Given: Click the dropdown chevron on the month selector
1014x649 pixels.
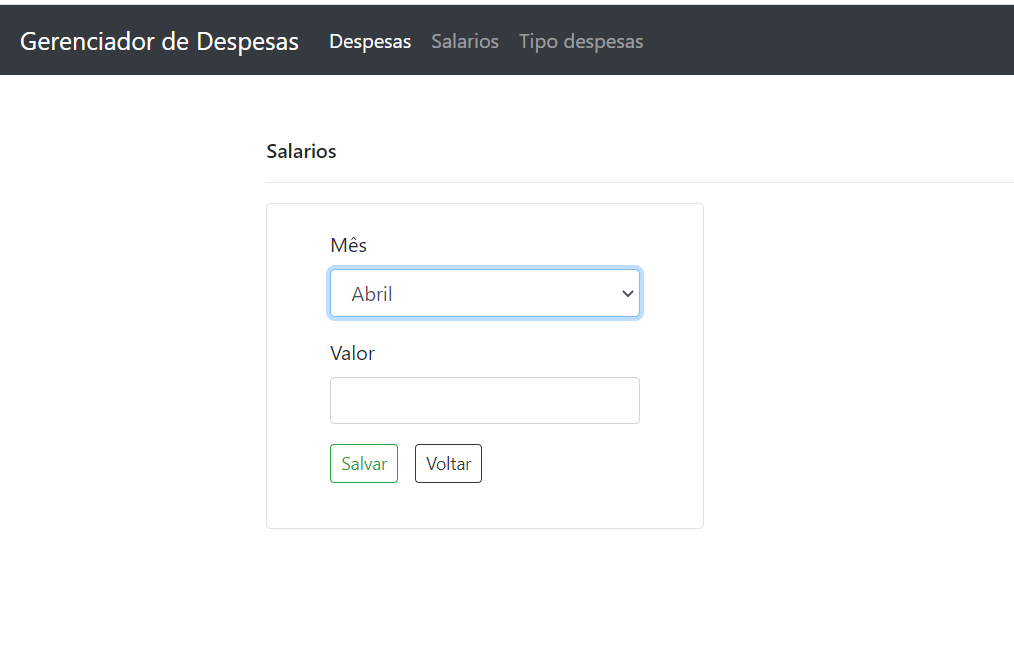Looking at the screenshot, I should [x=627, y=293].
